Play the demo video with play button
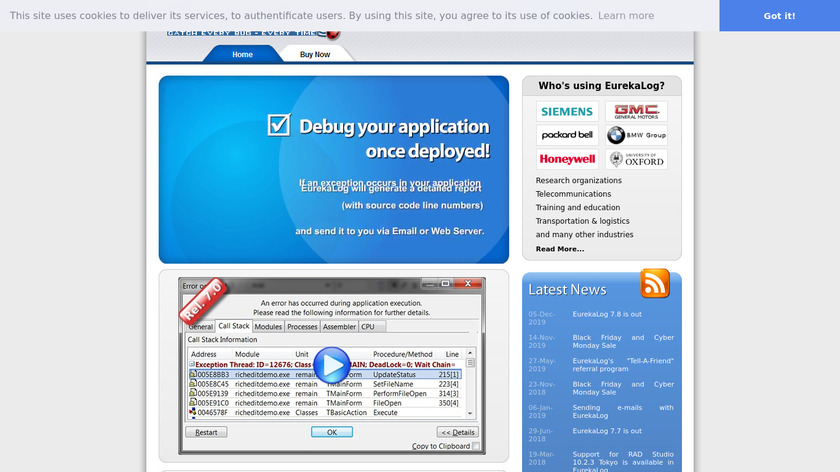Viewport: 840px width, 472px height. 332,365
